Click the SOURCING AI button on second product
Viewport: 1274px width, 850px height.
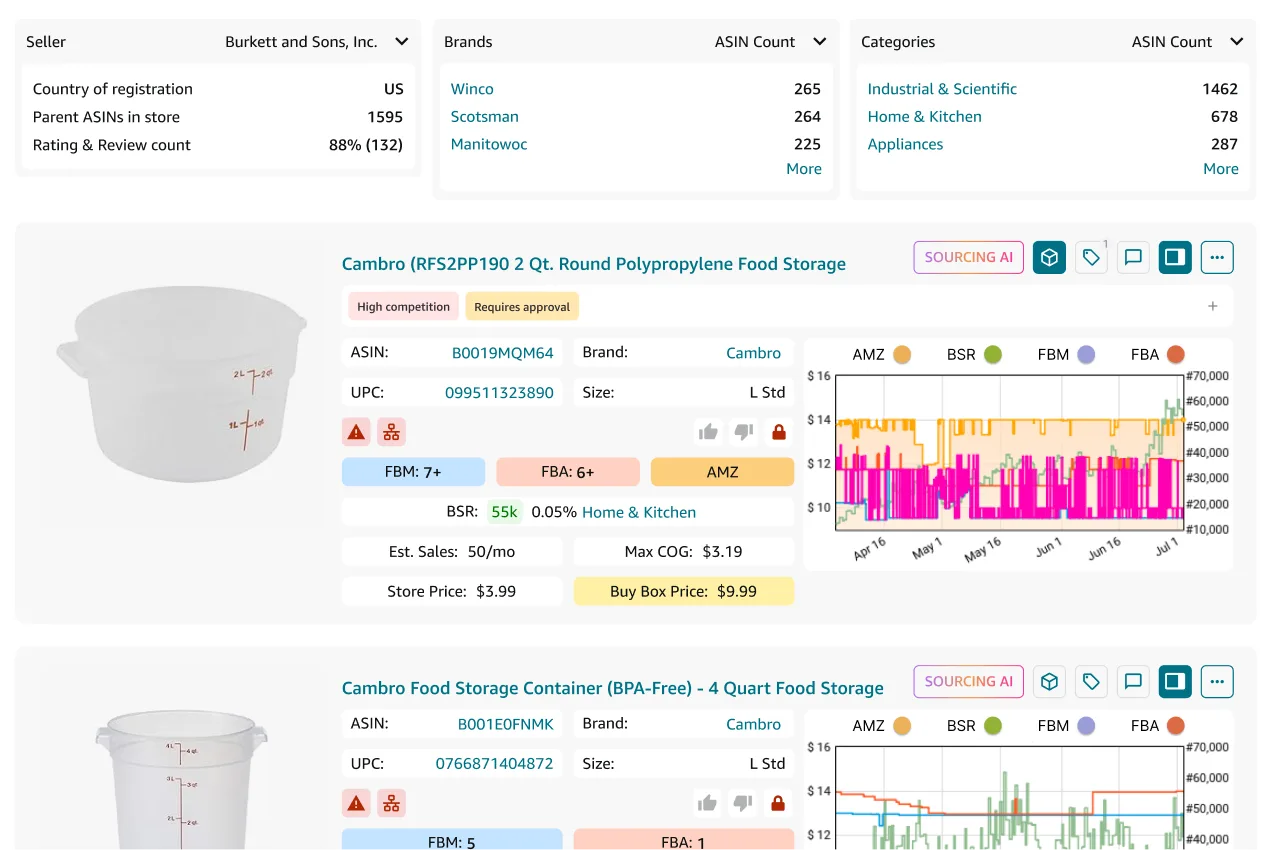click(968, 681)
